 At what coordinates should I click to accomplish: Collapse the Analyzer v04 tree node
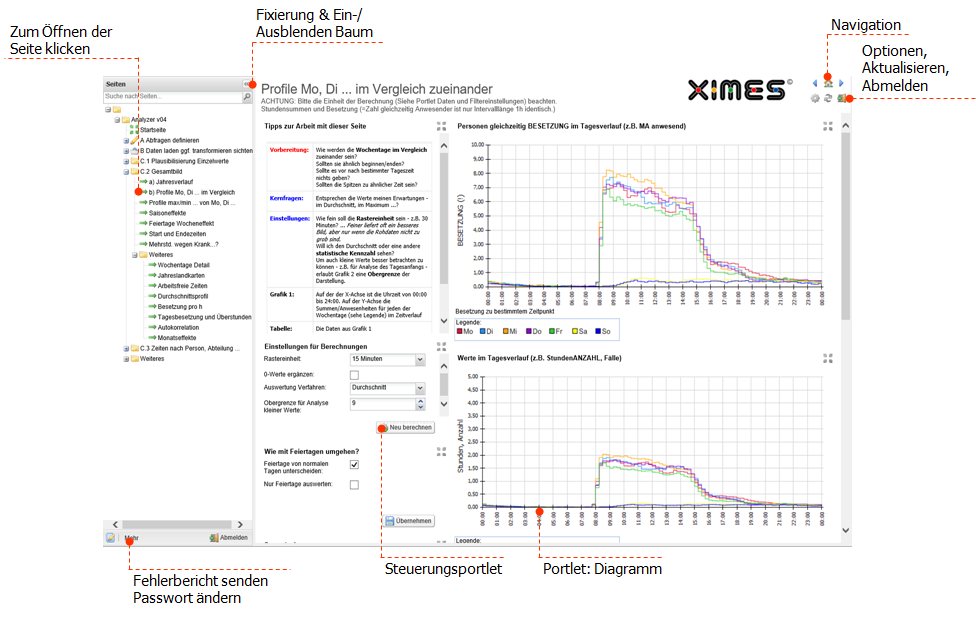117,120
